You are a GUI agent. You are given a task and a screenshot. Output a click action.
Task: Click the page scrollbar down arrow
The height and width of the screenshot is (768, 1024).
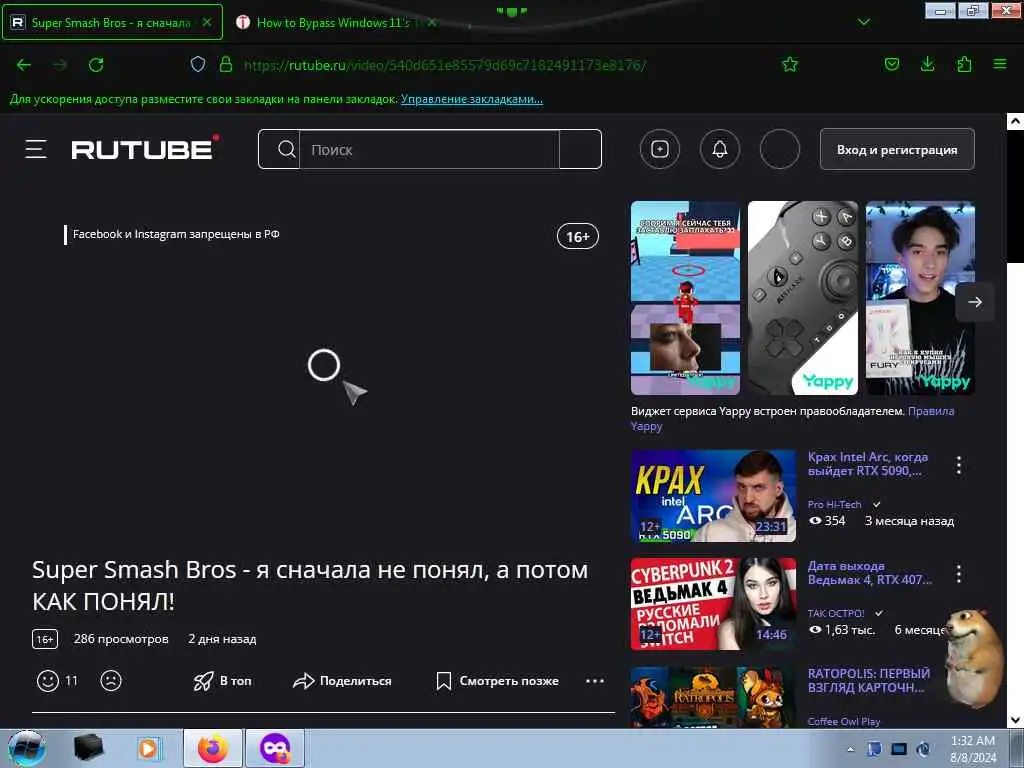pyautogui.click(x=1015, y=720)
